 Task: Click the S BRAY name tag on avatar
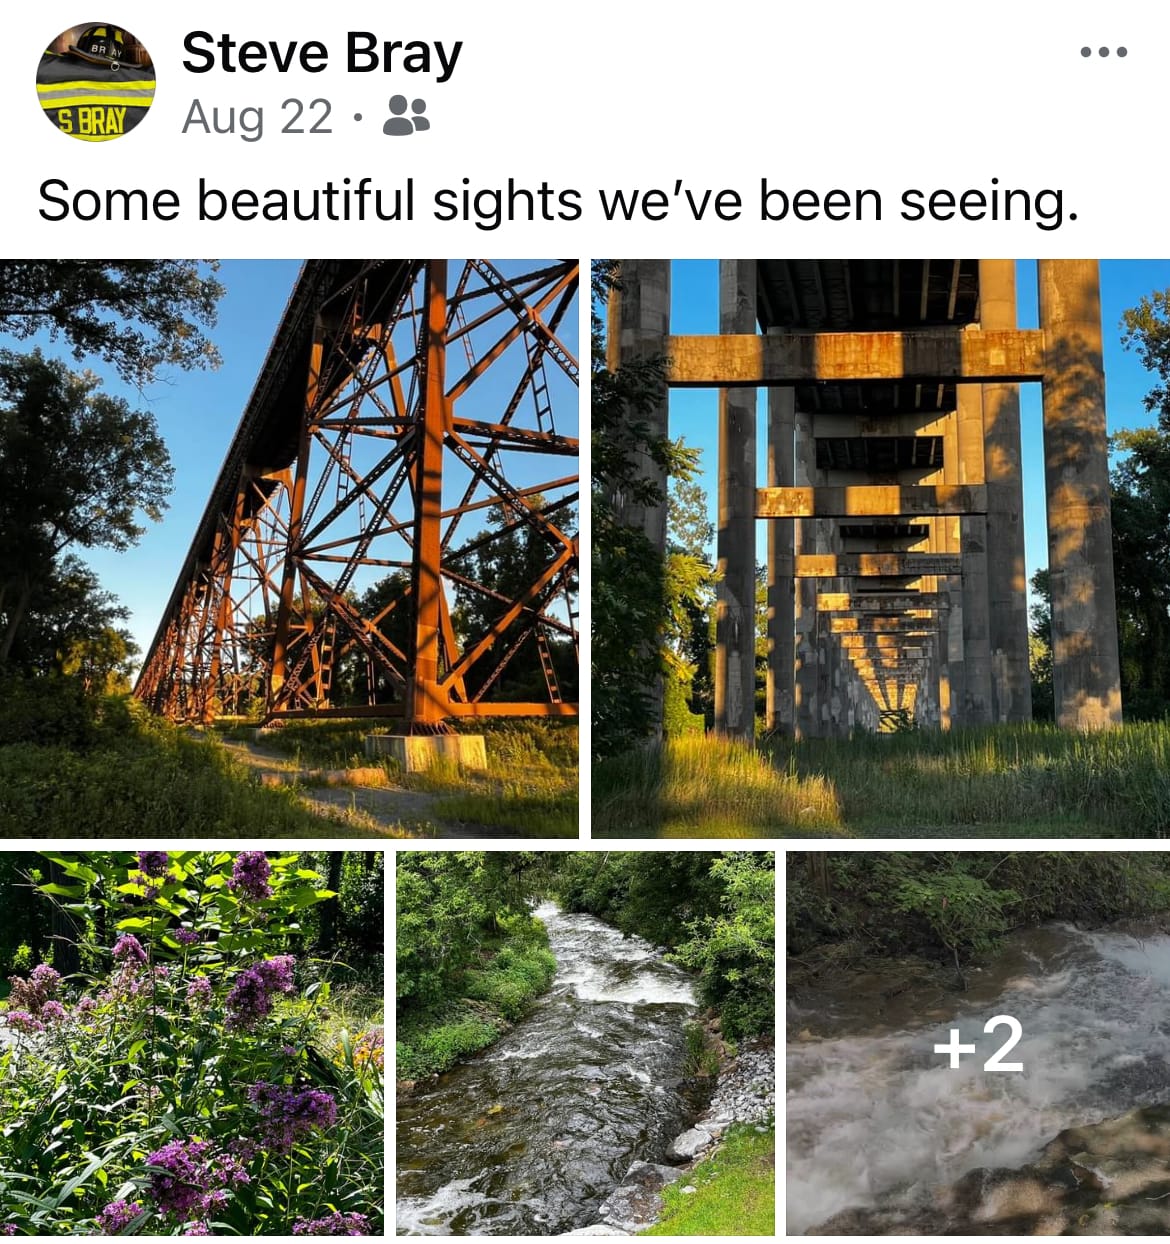point(93,122)
